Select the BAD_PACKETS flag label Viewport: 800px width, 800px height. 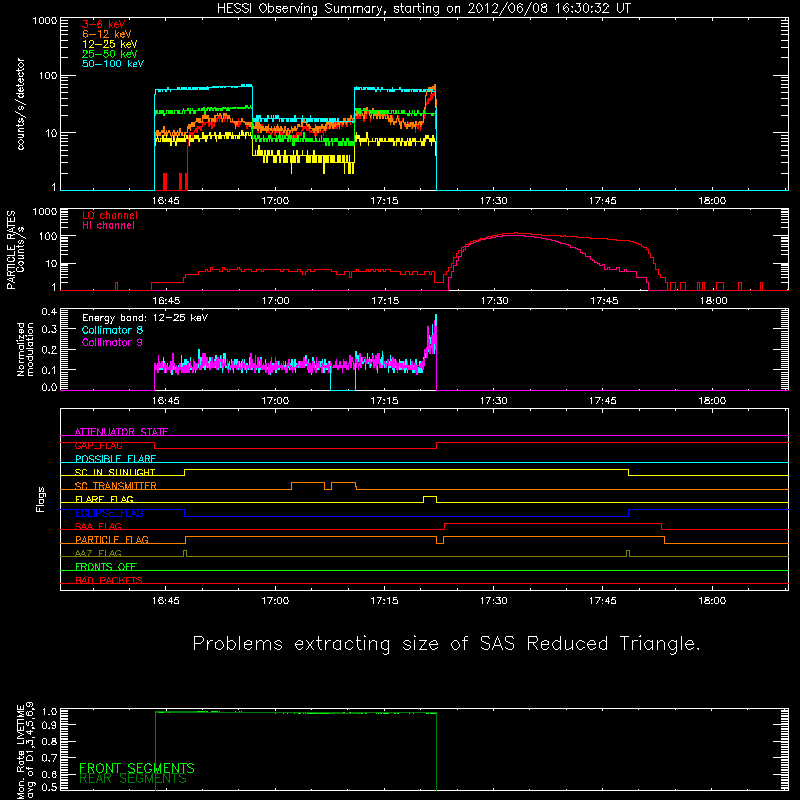pyautogui.click(x=109, y=580)
